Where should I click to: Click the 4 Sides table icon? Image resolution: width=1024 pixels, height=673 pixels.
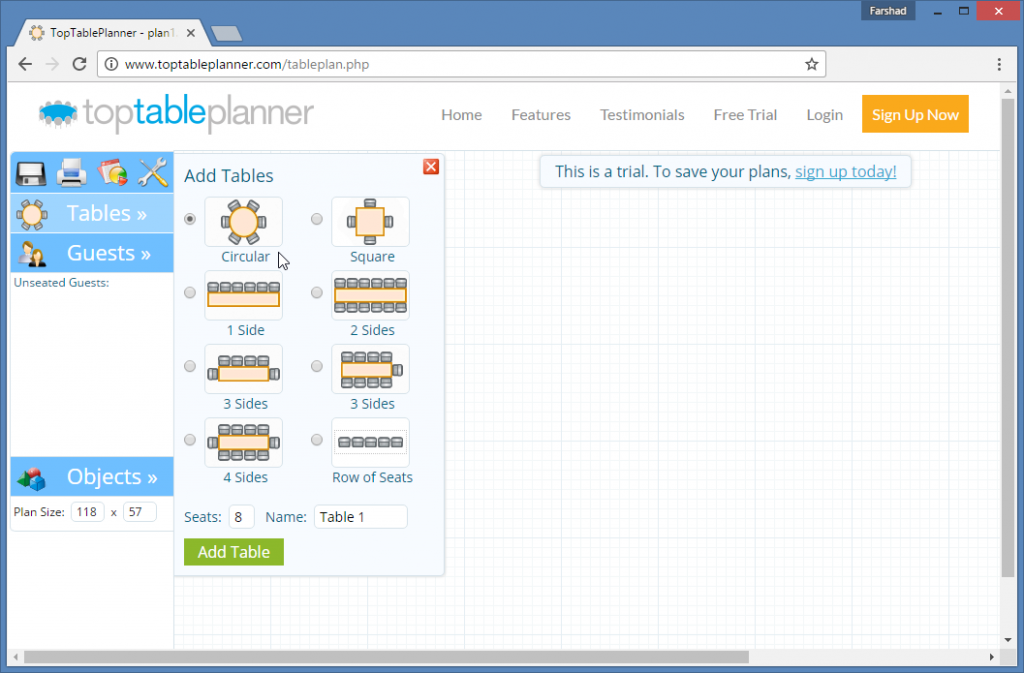[244, 442]
